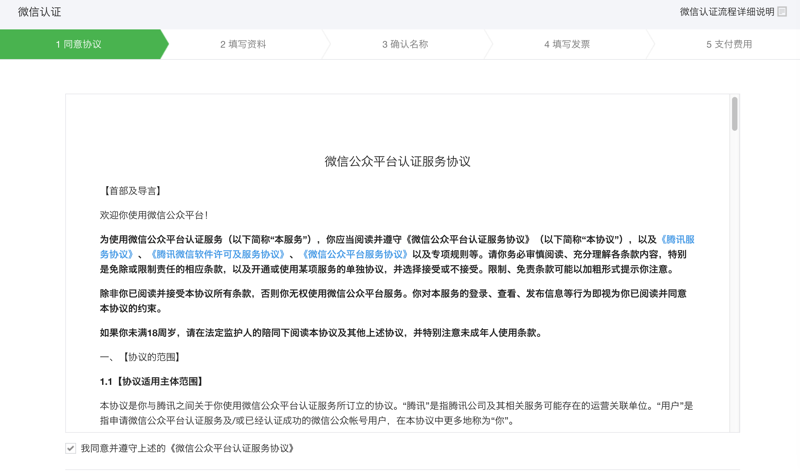Open the 《微信公众平台服务协议》 link
This screenshot has height=471, width=800.
355,254
